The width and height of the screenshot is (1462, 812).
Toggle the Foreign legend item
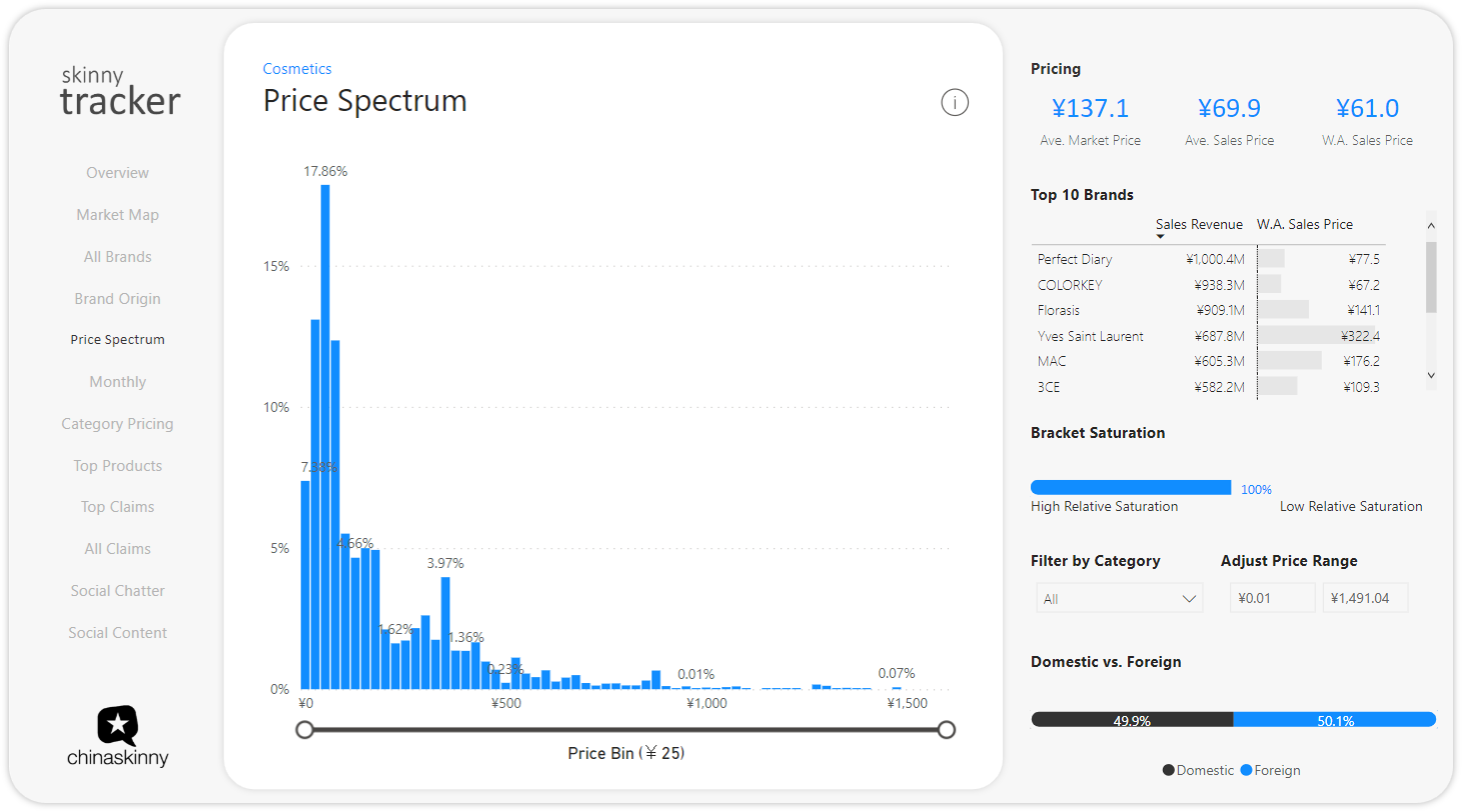[x=1270, y=770]
